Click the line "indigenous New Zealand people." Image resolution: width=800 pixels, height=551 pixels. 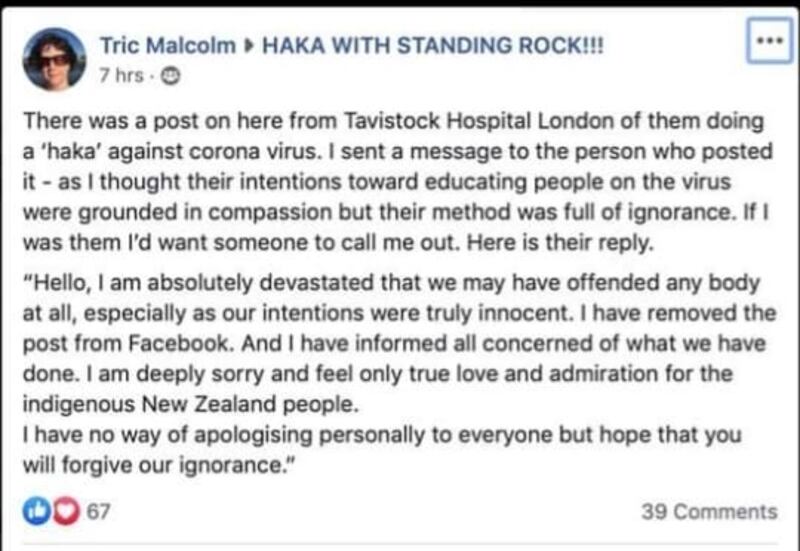(191, 405)
